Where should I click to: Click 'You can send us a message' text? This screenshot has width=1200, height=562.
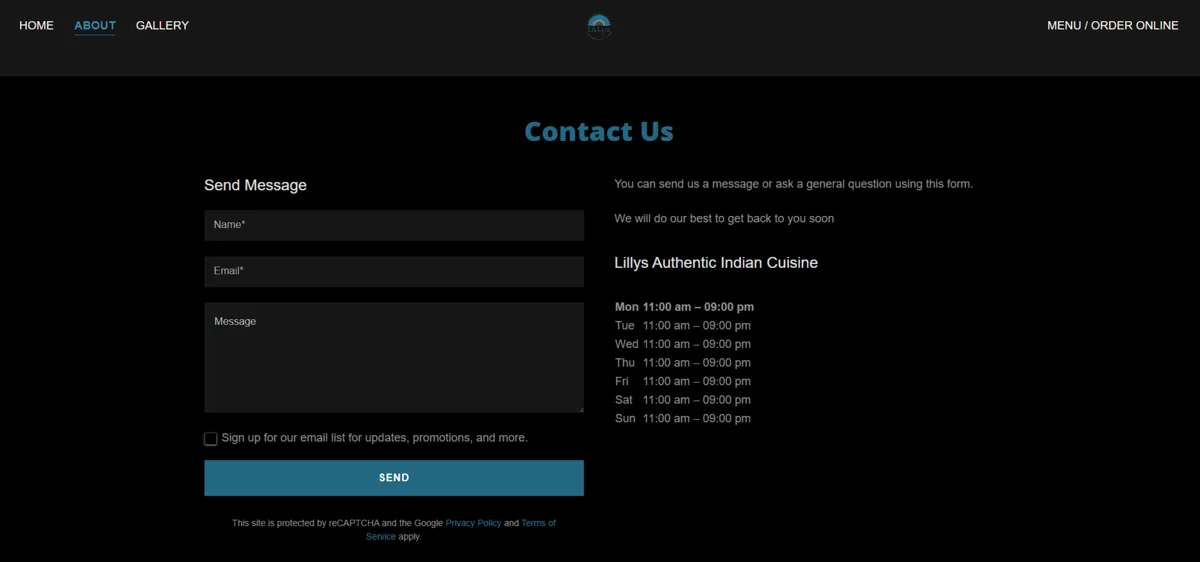click(x=793, y=184)
